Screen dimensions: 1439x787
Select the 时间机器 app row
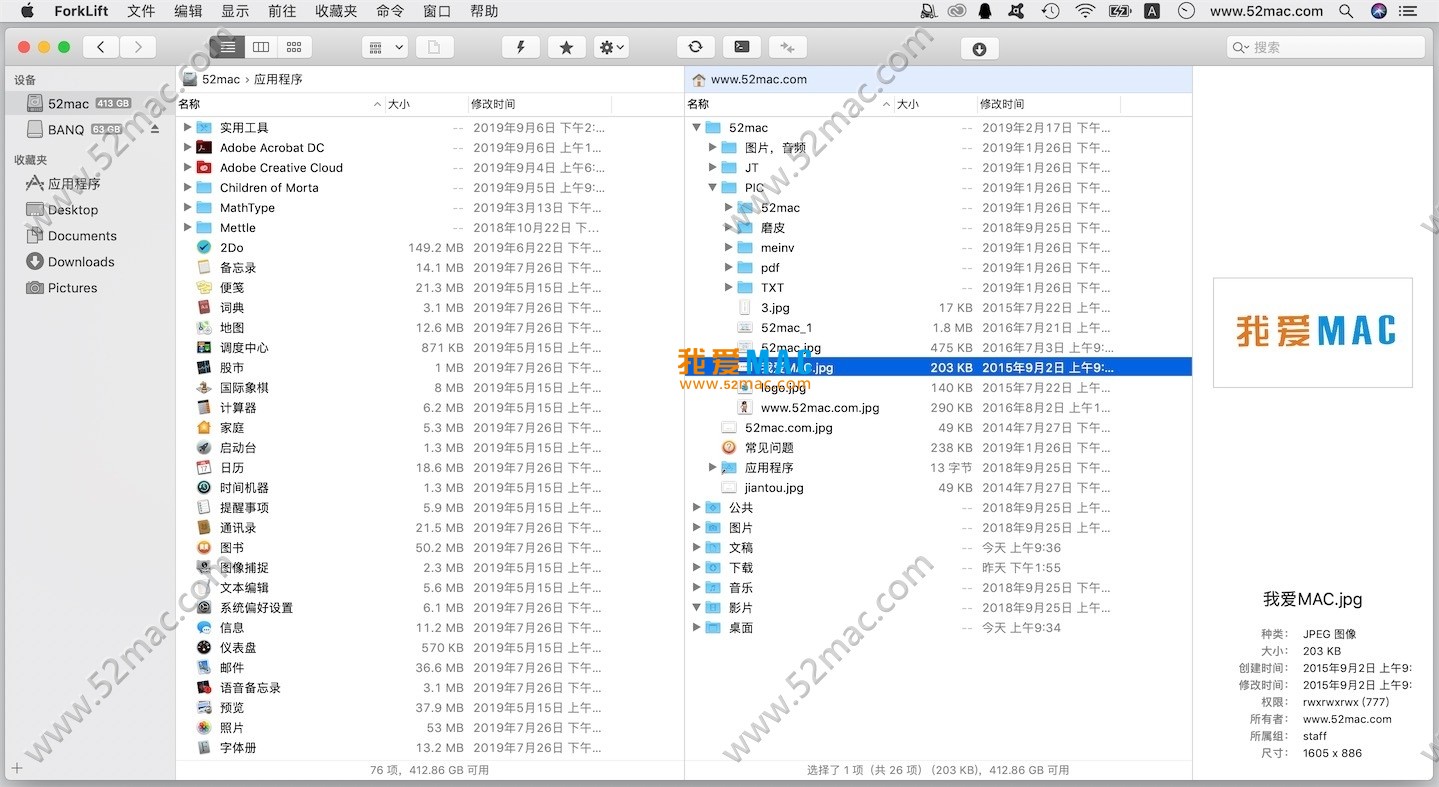[x=430, y=487]
